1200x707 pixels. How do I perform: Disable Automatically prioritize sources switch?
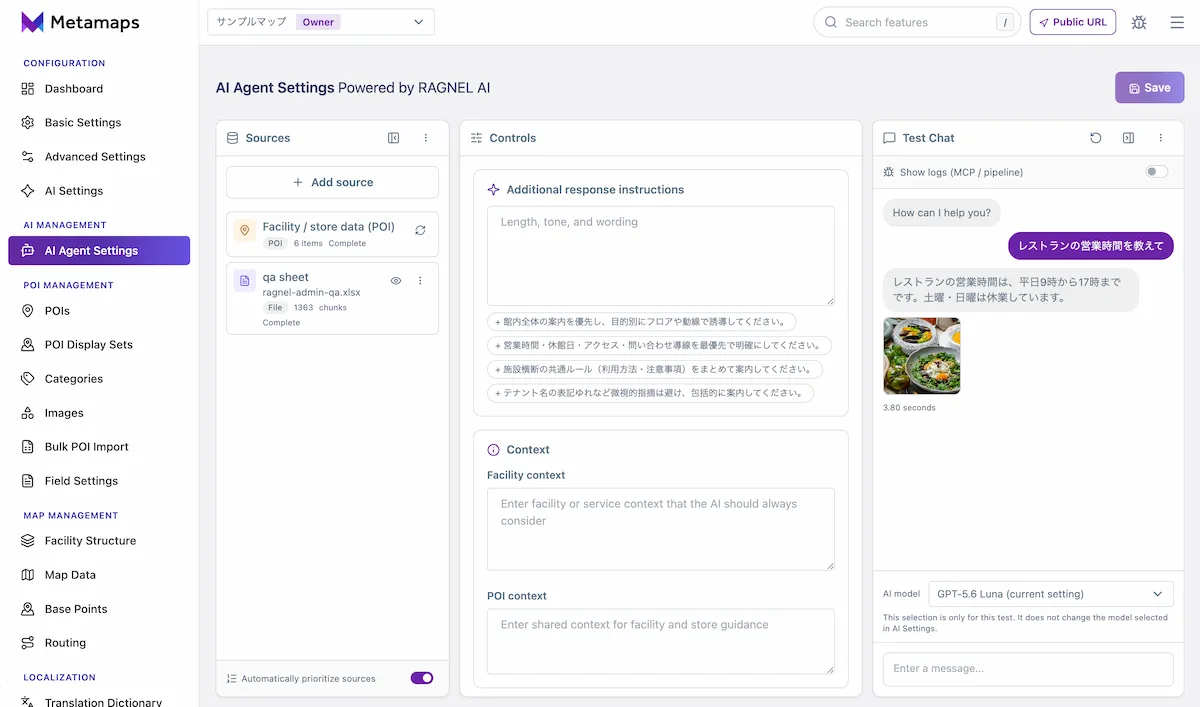click(x=422, y=678)
